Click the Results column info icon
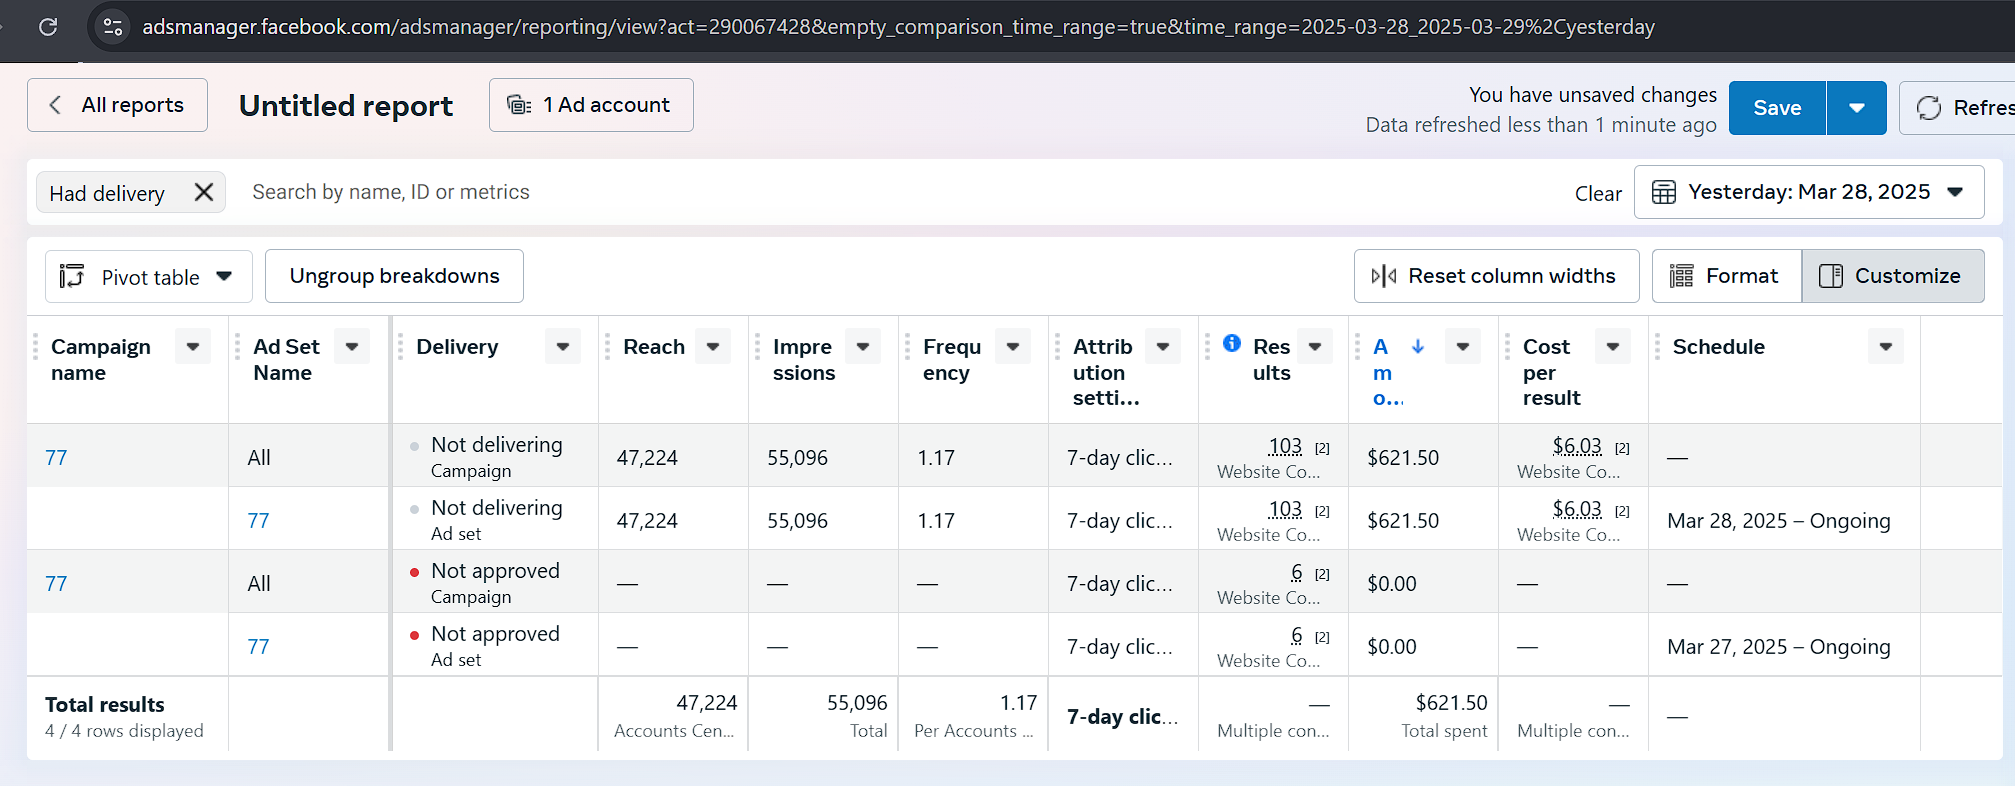 (x=1232, y=344)
